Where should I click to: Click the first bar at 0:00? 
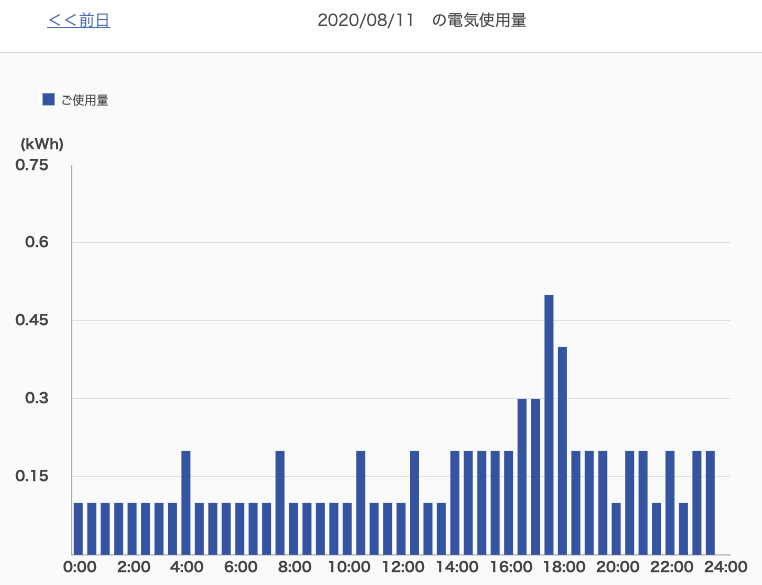(78, 528)
